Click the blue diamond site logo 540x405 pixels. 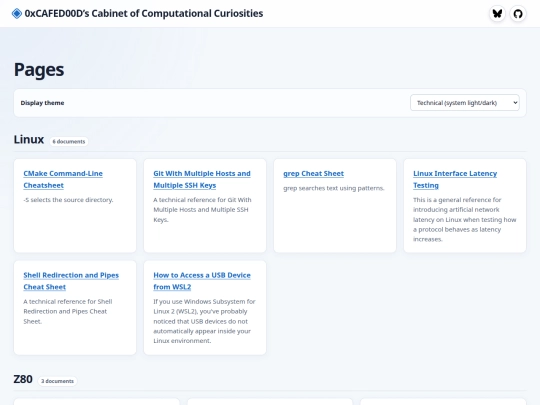point(17,13)
